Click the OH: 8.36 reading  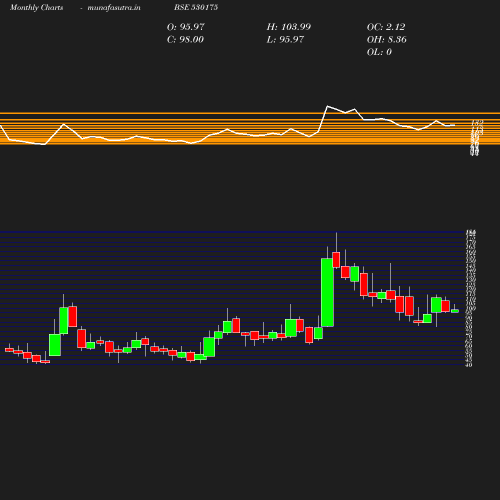coord(387,40)
